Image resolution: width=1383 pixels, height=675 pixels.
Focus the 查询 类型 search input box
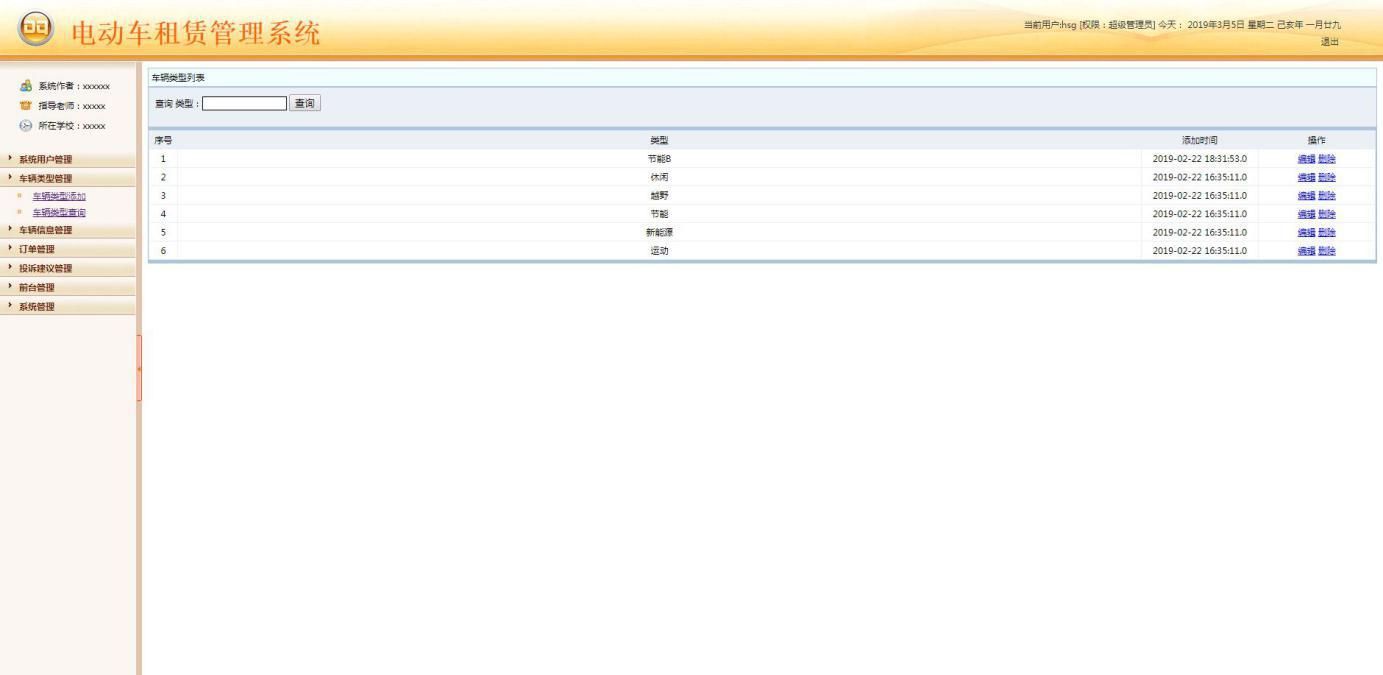(x=244, y=103)
